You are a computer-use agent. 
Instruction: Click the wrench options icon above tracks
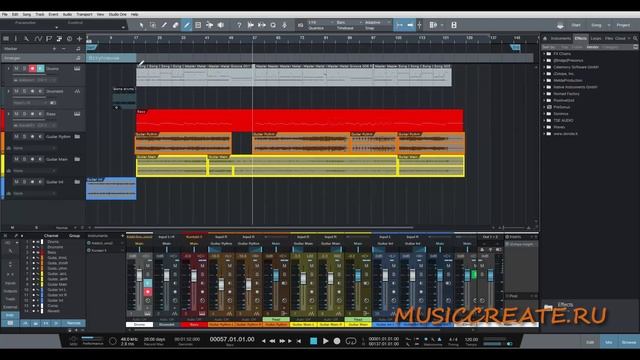(26, 39)
